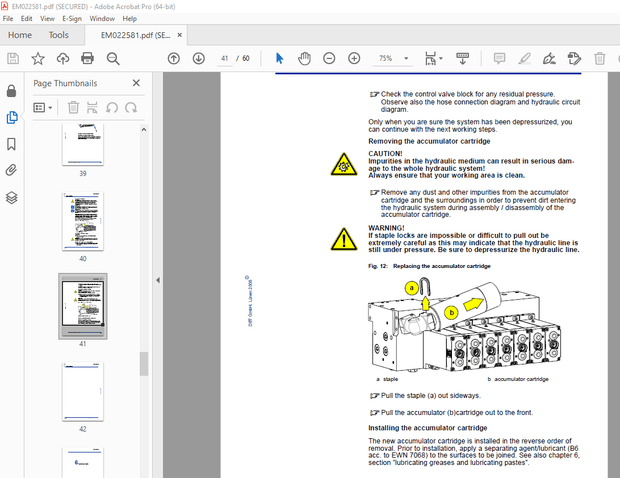Switch to the Tools tab
Image resolution: width=620 pixels, height=478 pixels.
click(59, 35)
